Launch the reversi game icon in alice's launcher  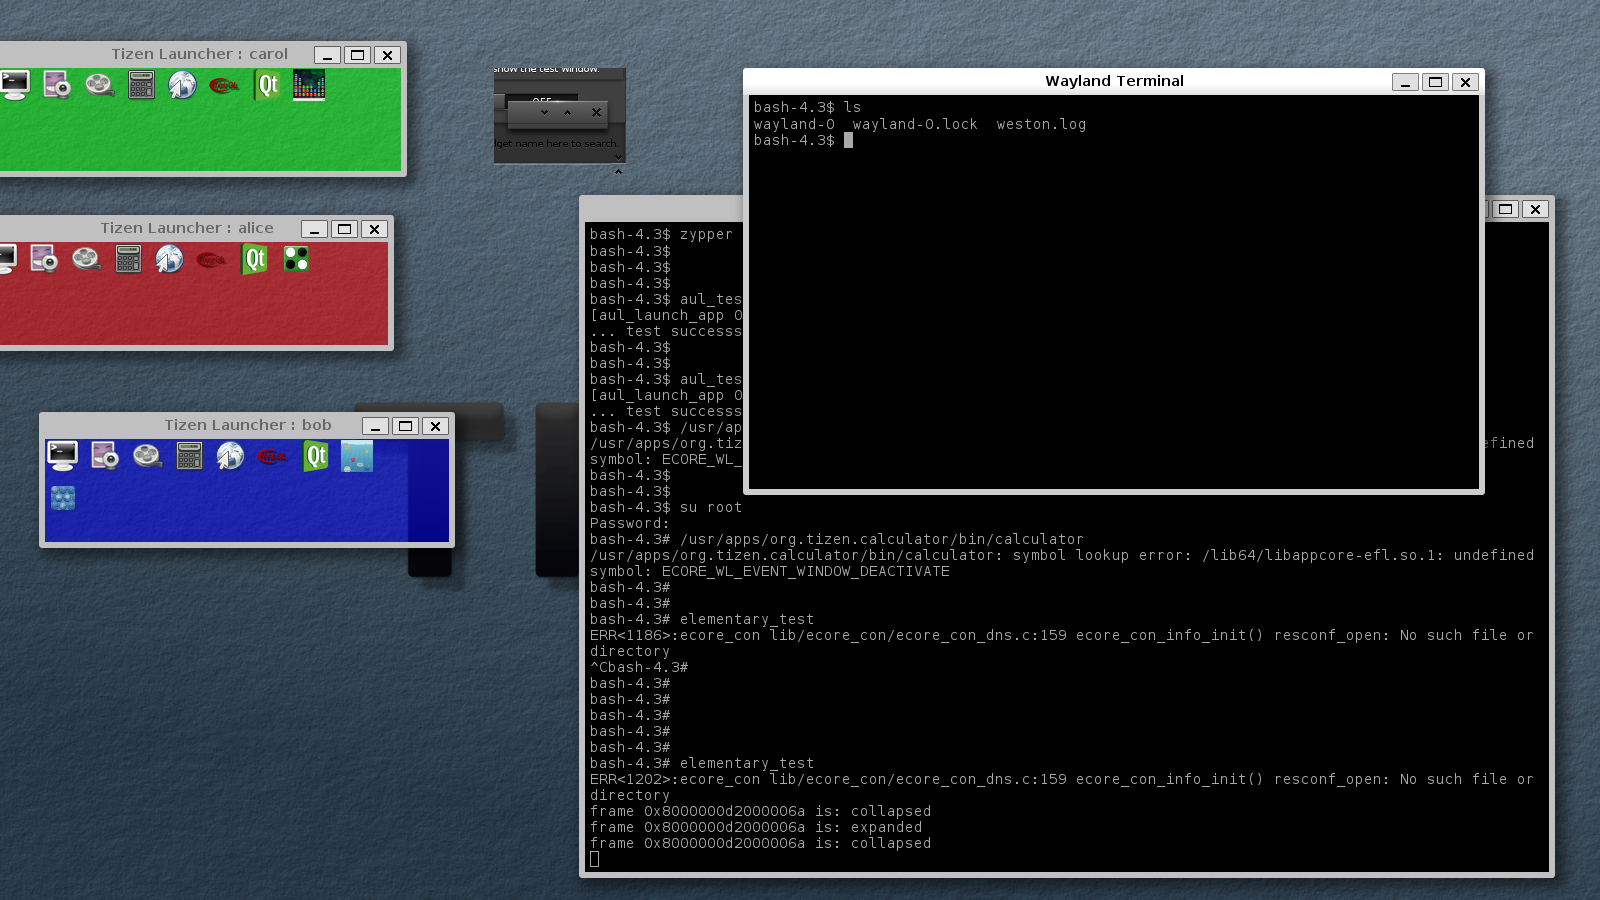[296, 259]
